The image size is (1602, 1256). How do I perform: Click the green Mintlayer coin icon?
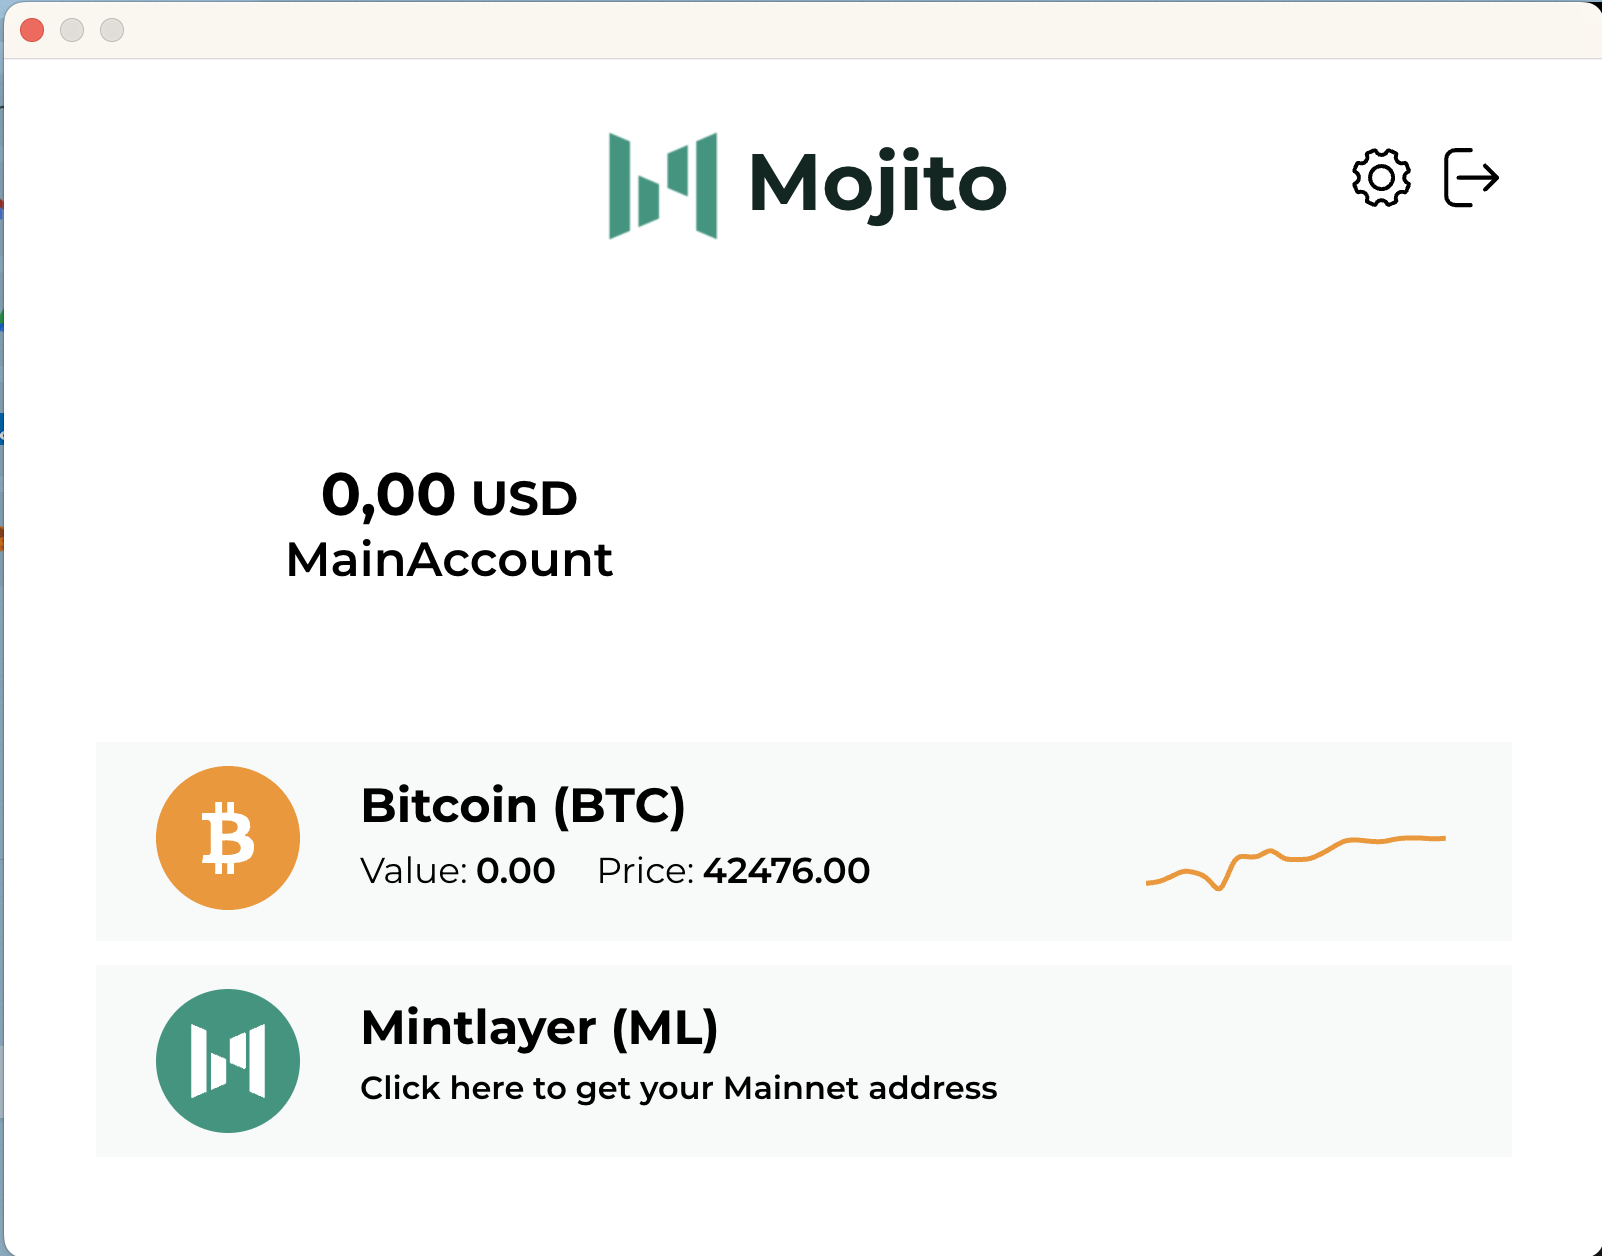[227, 1062]
